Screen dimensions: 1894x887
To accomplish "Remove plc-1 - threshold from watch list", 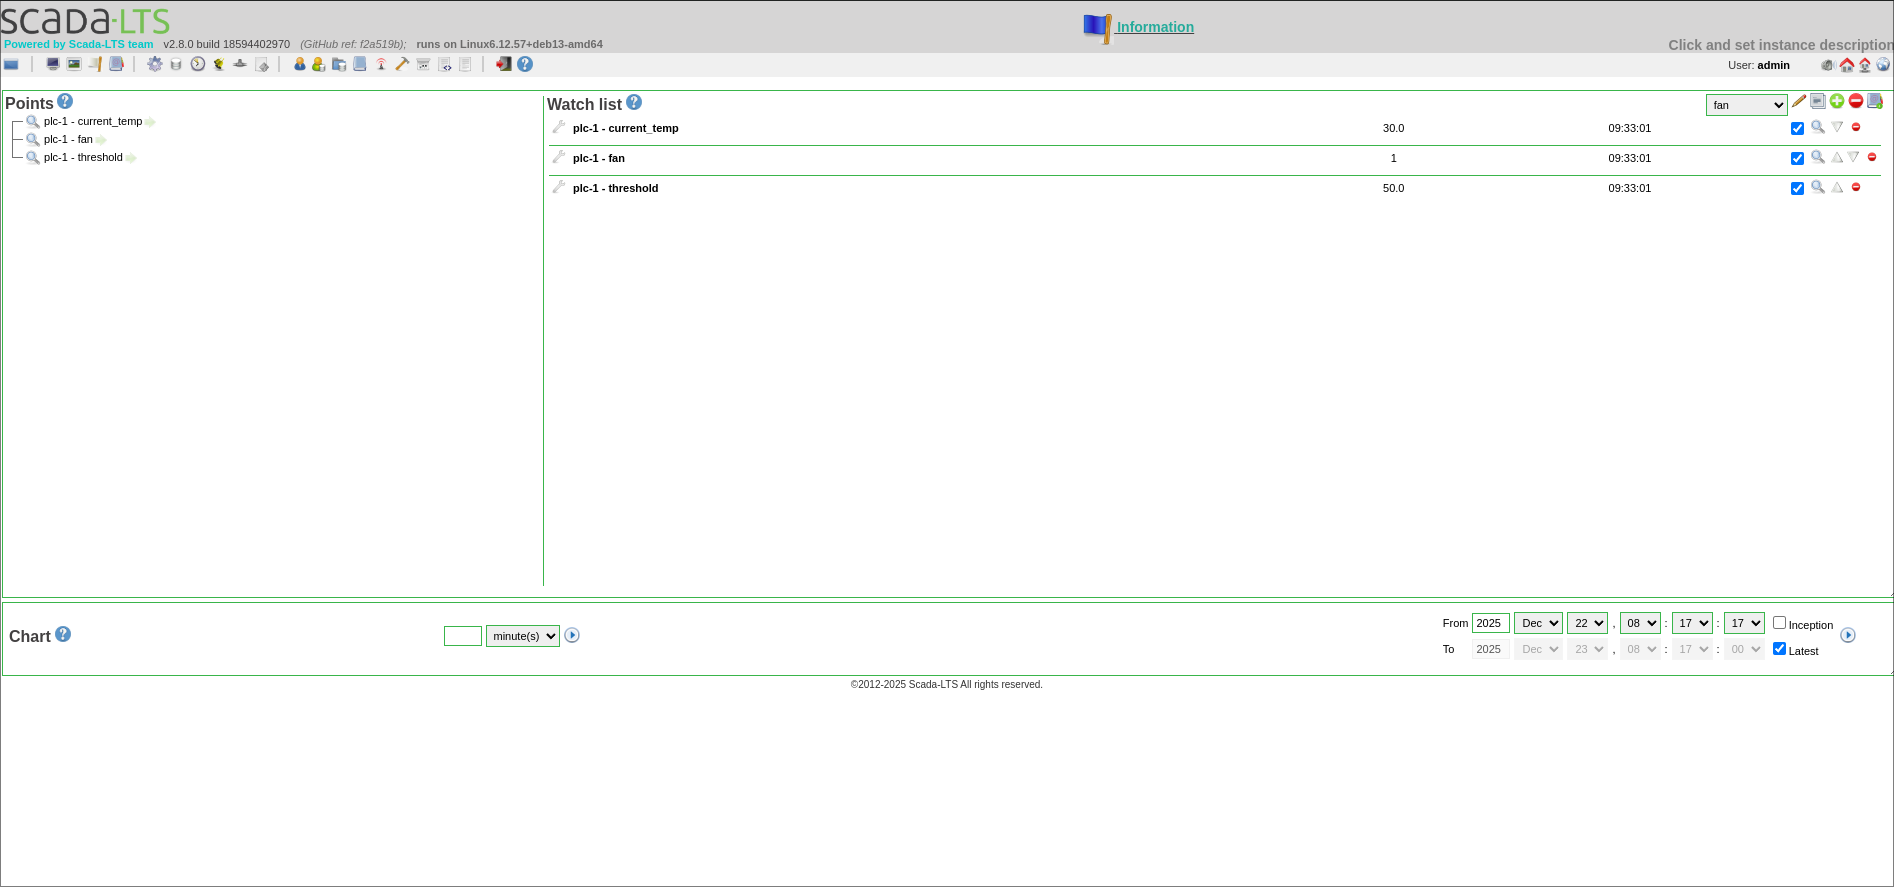I will 1856,187.
